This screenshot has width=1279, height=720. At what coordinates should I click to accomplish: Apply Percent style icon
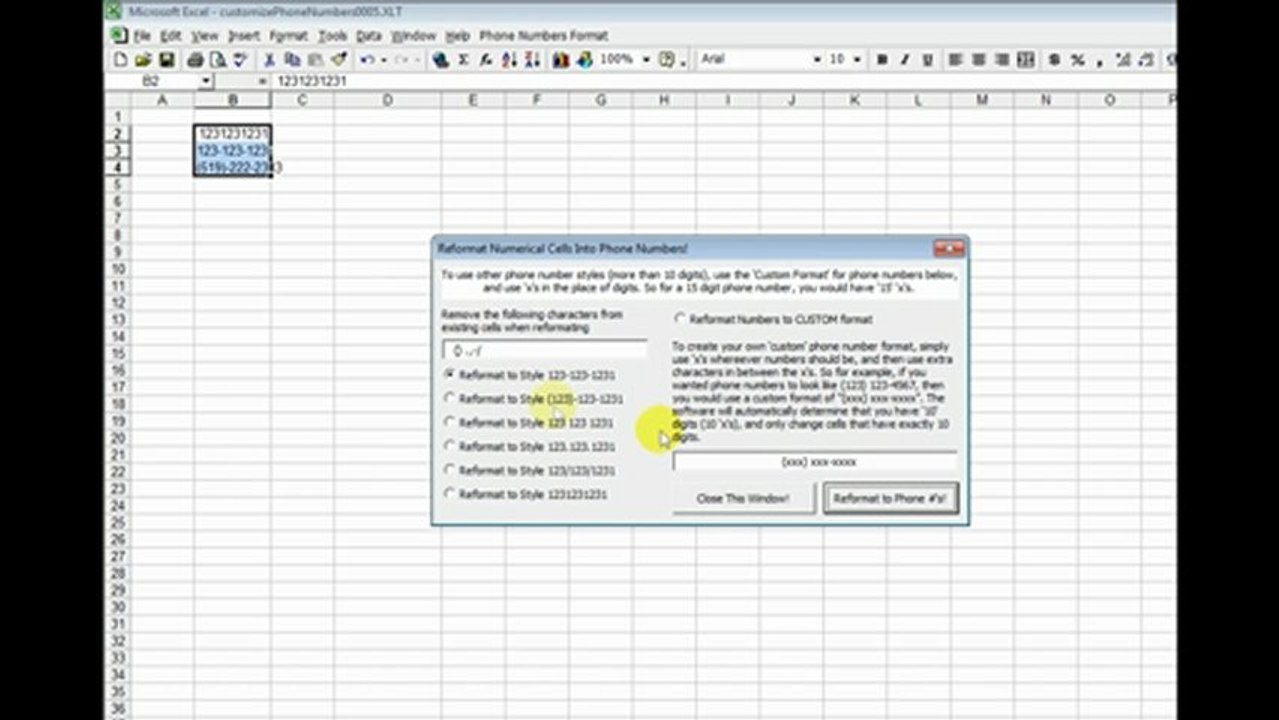1077,60
